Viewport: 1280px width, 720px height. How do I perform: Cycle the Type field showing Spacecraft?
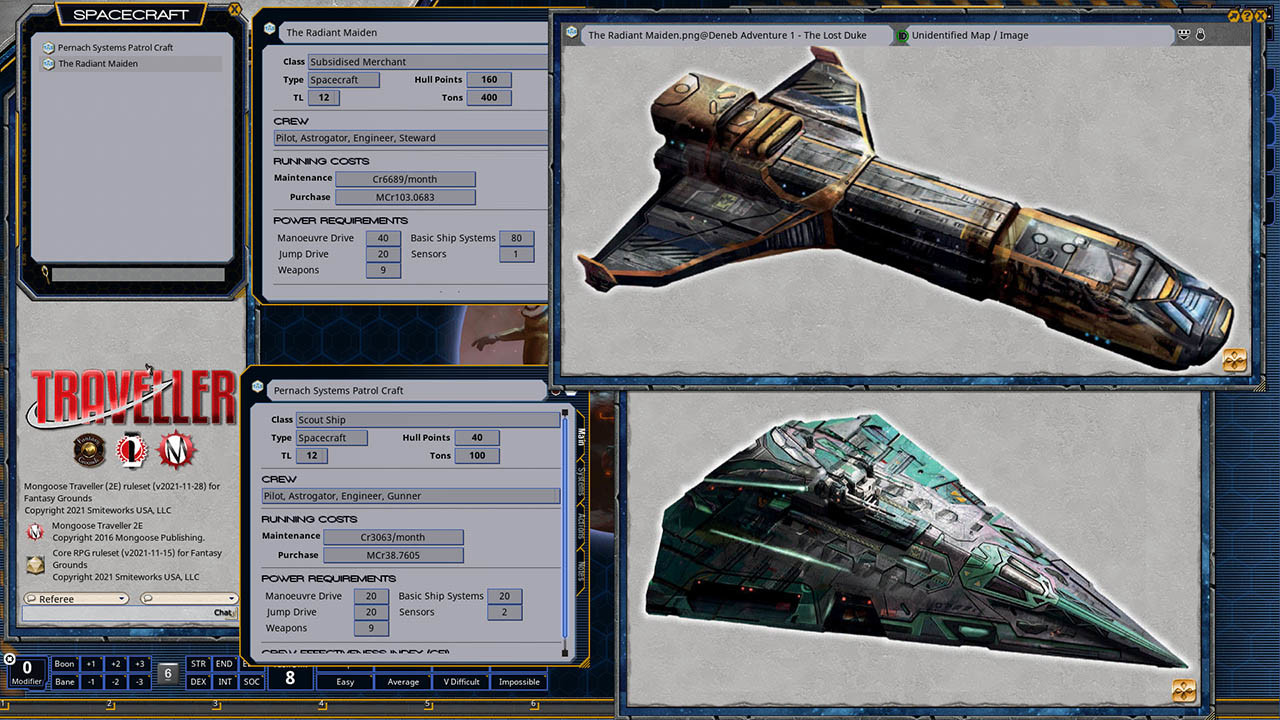pyautogui.click(x=342, y=79)
